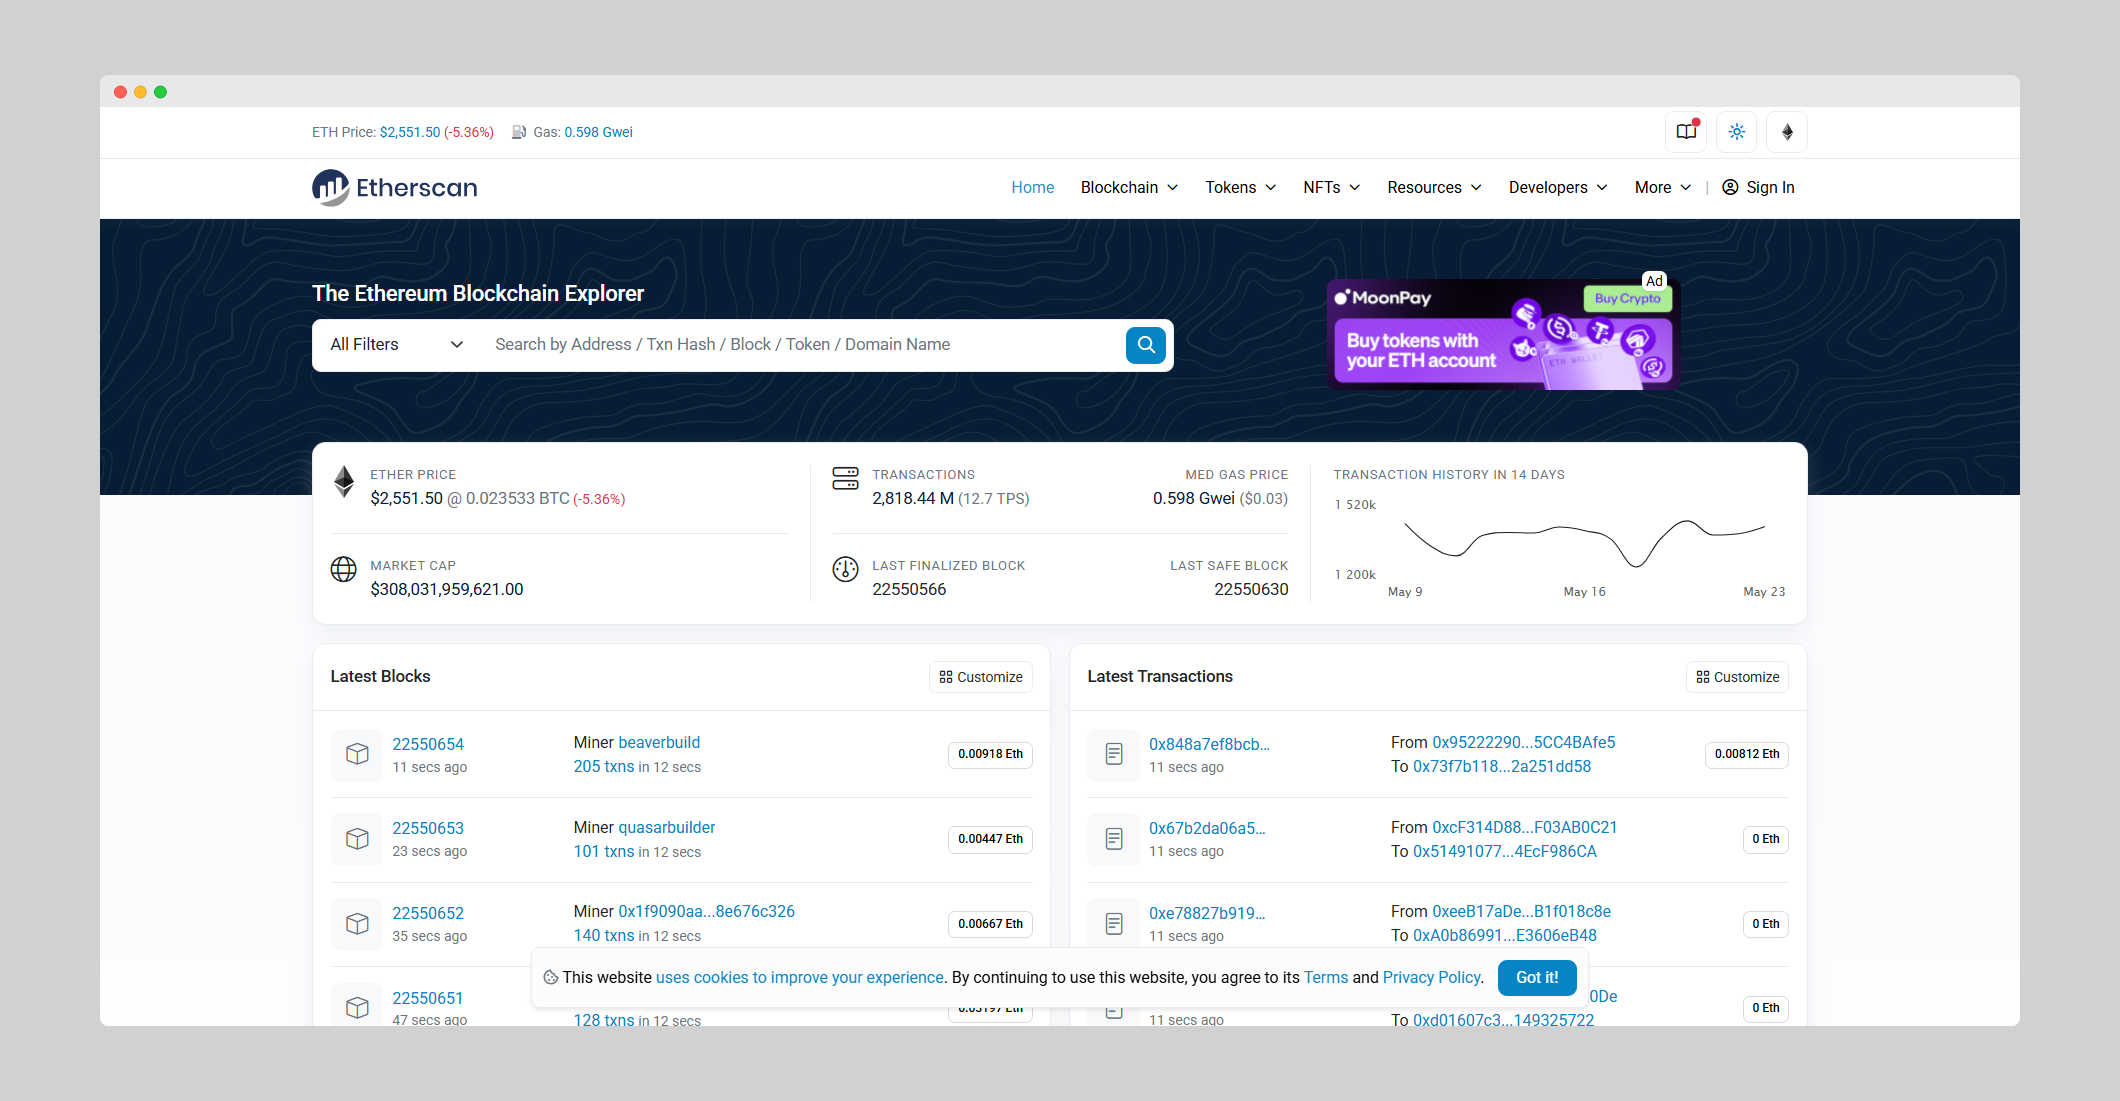Viewport: 2120px width, 1101px height.
Task: Click the Etherscan logo
Action: [x=395, y=188]
